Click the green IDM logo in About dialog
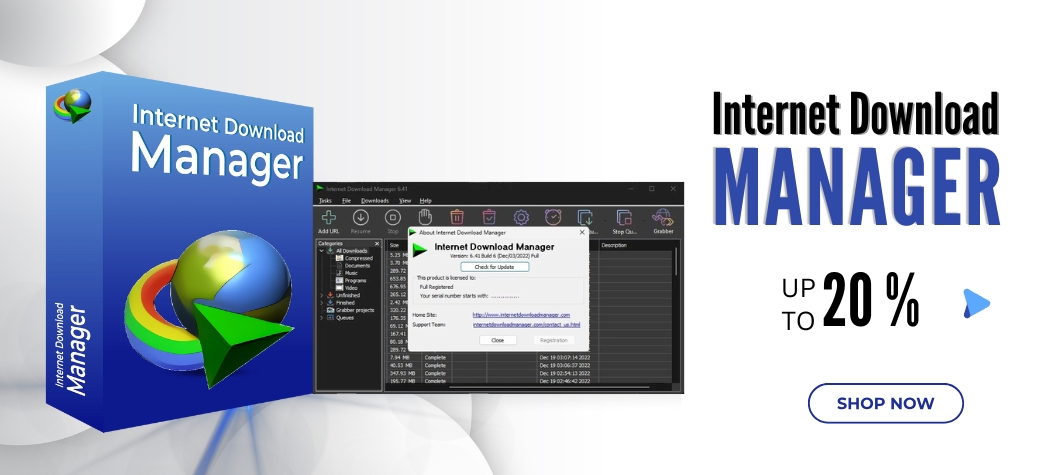The width and height of the screenshot is (1047, 475). pos(420,251)
